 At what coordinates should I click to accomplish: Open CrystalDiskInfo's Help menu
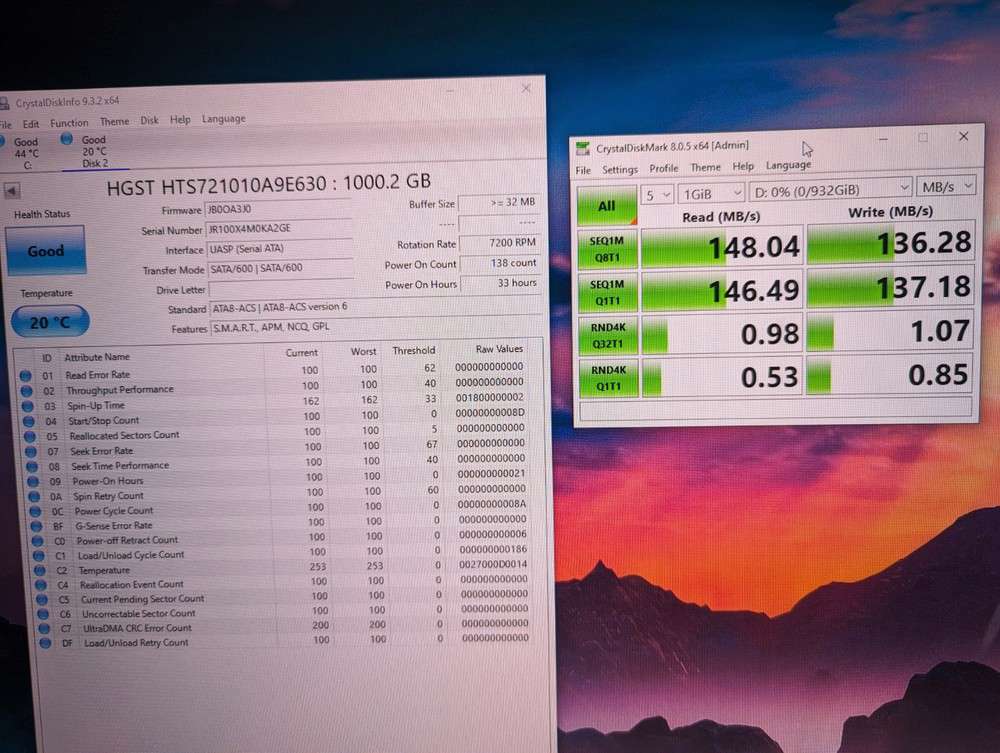tap(180, 120)
